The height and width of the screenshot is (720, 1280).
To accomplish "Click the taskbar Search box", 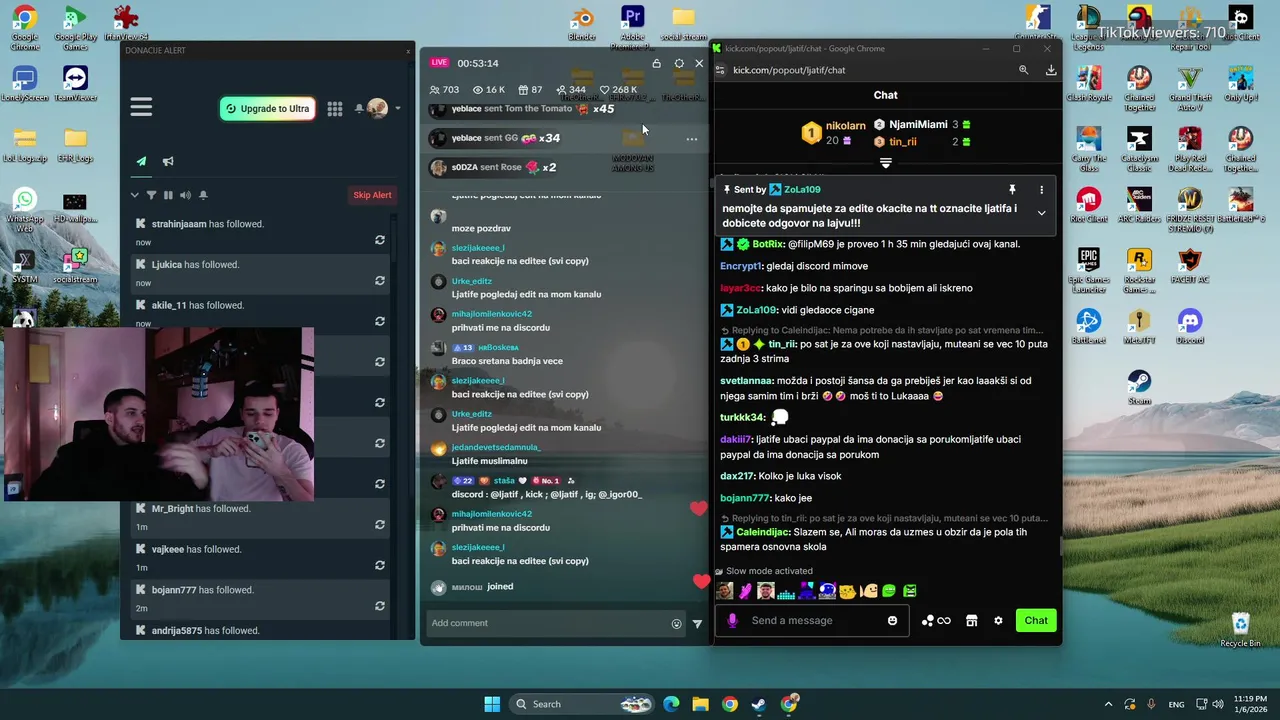I will point(582,704).
